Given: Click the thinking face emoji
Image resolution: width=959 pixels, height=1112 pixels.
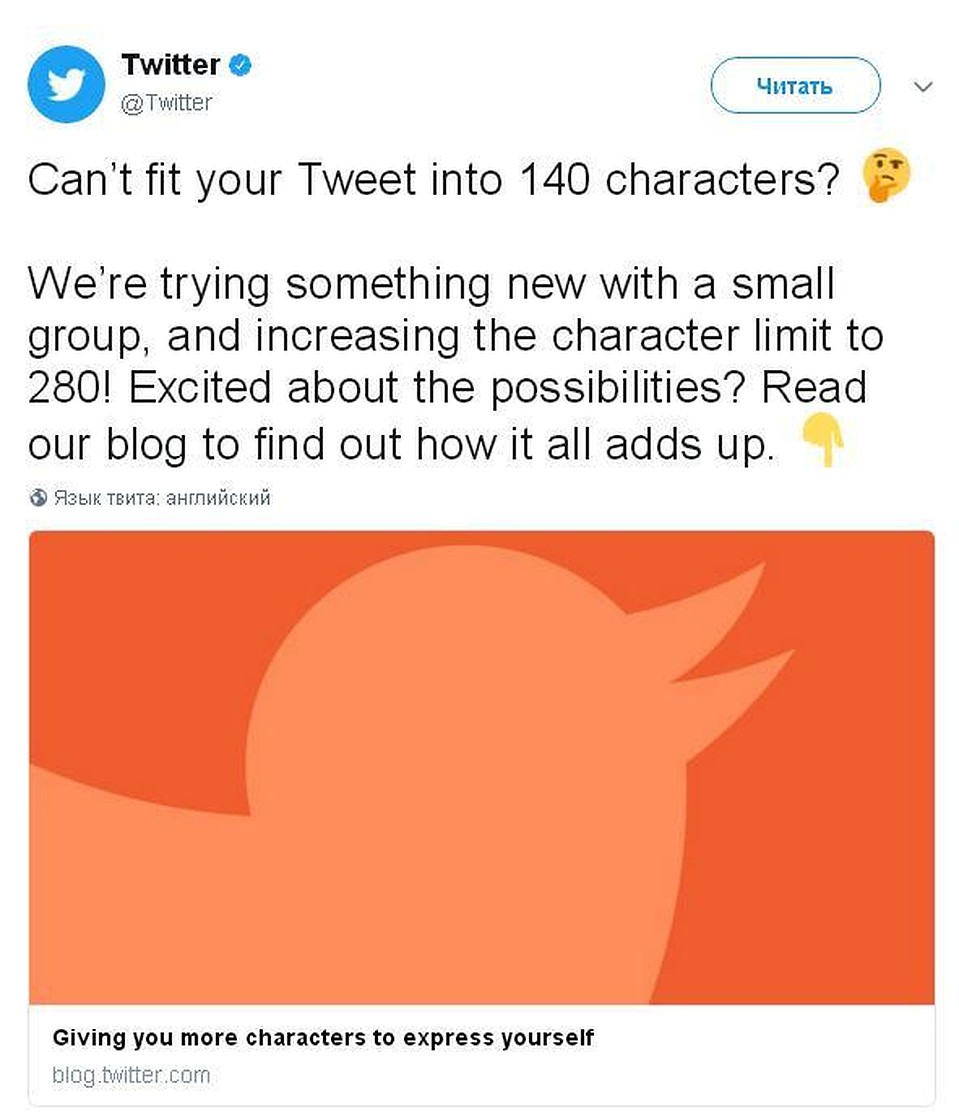Looking at the screenshot, I should (888, 180).
